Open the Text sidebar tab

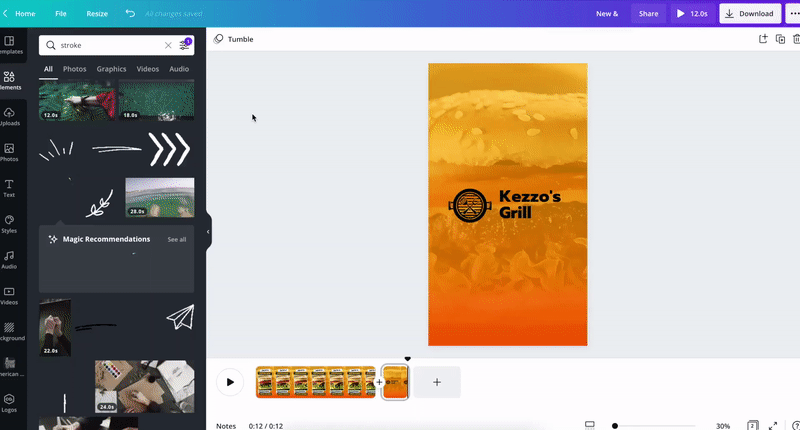pos(9,188)
